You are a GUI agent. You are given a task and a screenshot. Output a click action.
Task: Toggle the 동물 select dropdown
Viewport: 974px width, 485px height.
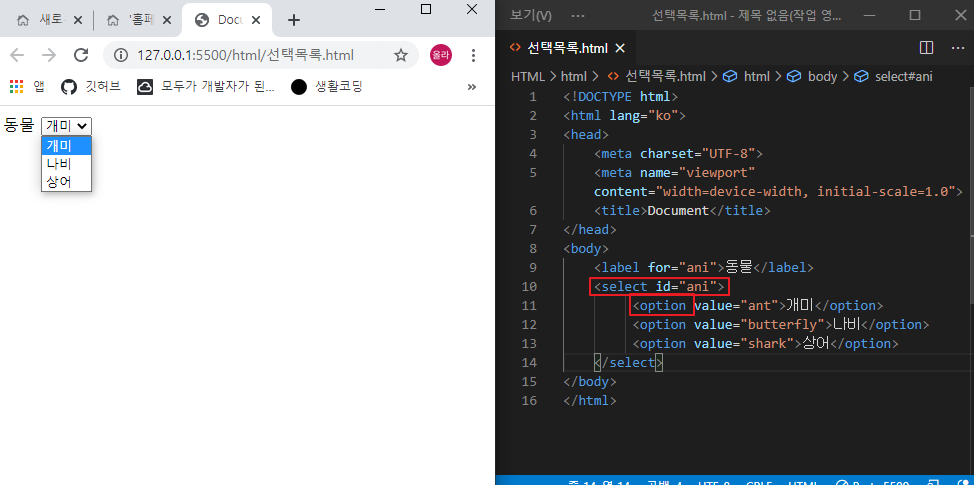(66, 125)
